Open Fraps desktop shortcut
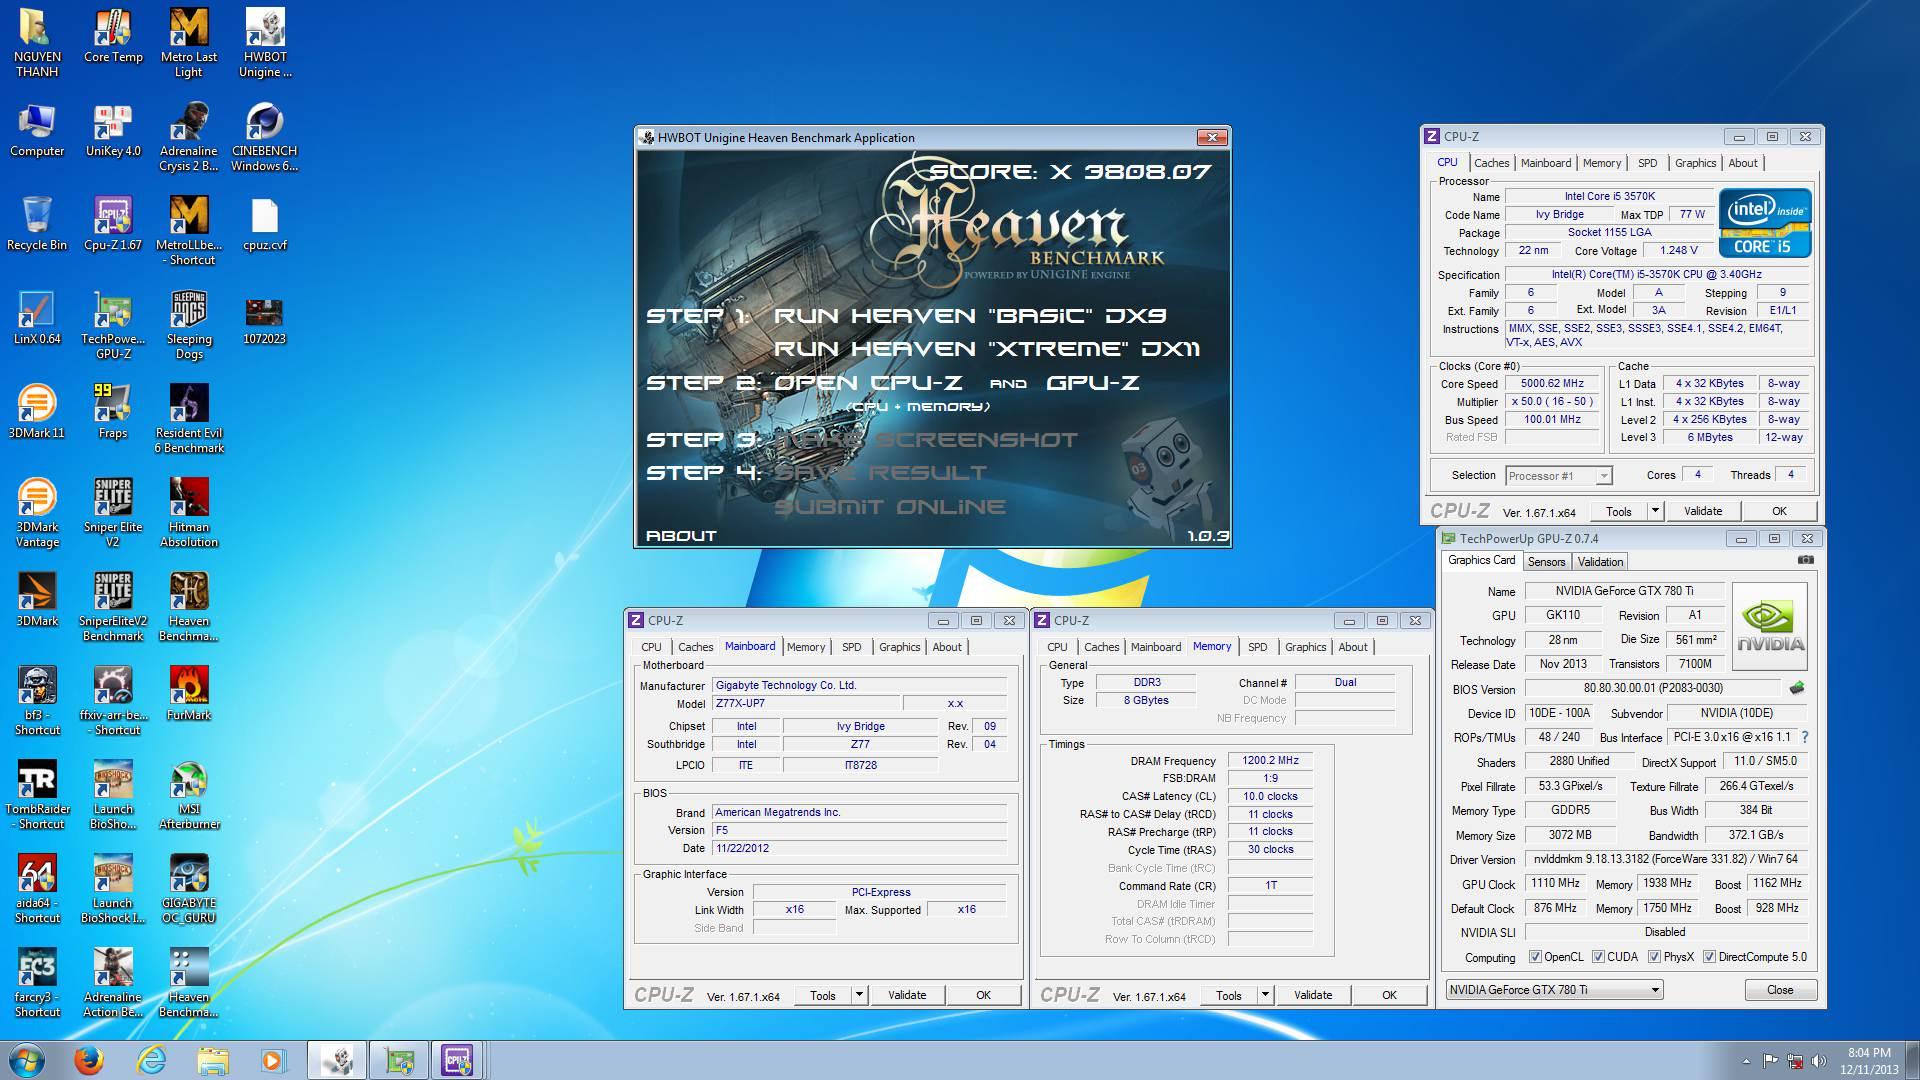The image size is (1920, 1080). 113,412
